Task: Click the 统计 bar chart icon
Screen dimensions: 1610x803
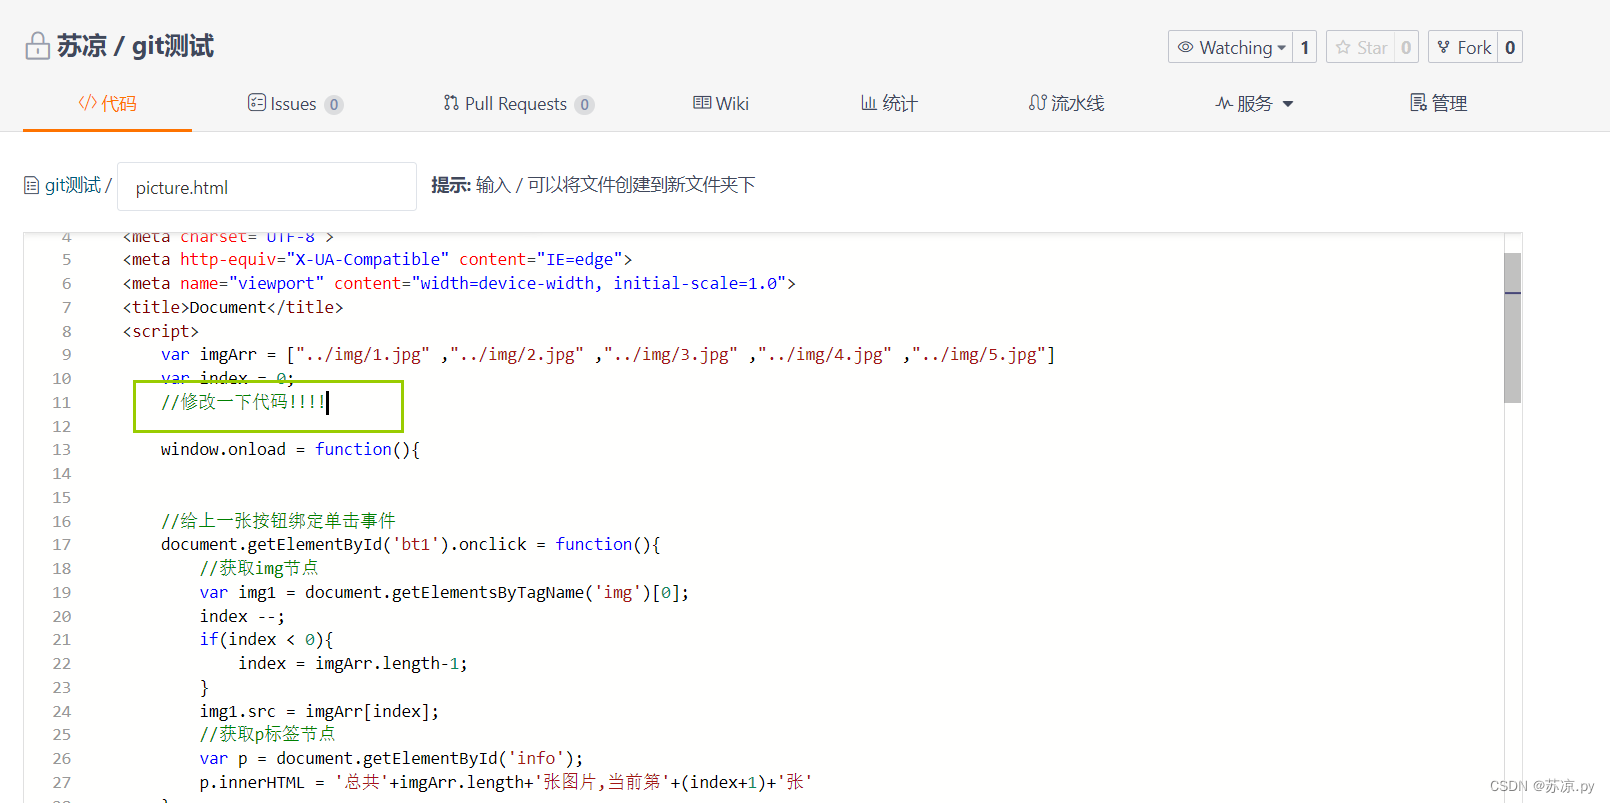Action: [x=869, y=103]
